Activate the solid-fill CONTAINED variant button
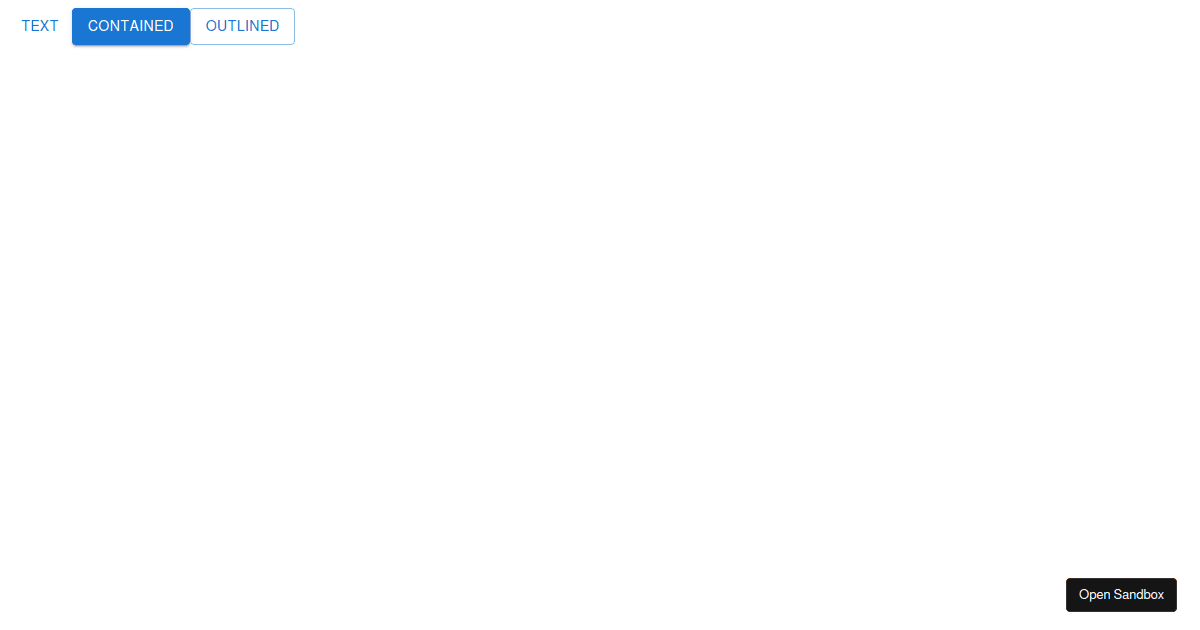The image size is (1200, 630). coord(131,26)
